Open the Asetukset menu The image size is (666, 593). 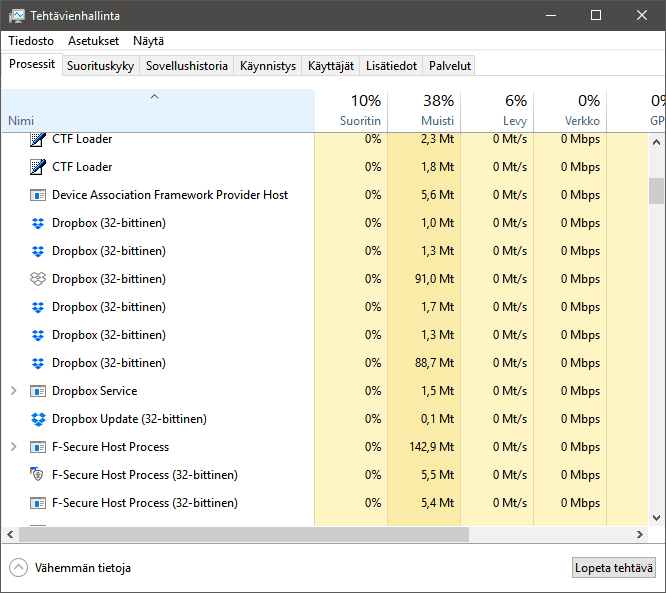tap(93, 41)
